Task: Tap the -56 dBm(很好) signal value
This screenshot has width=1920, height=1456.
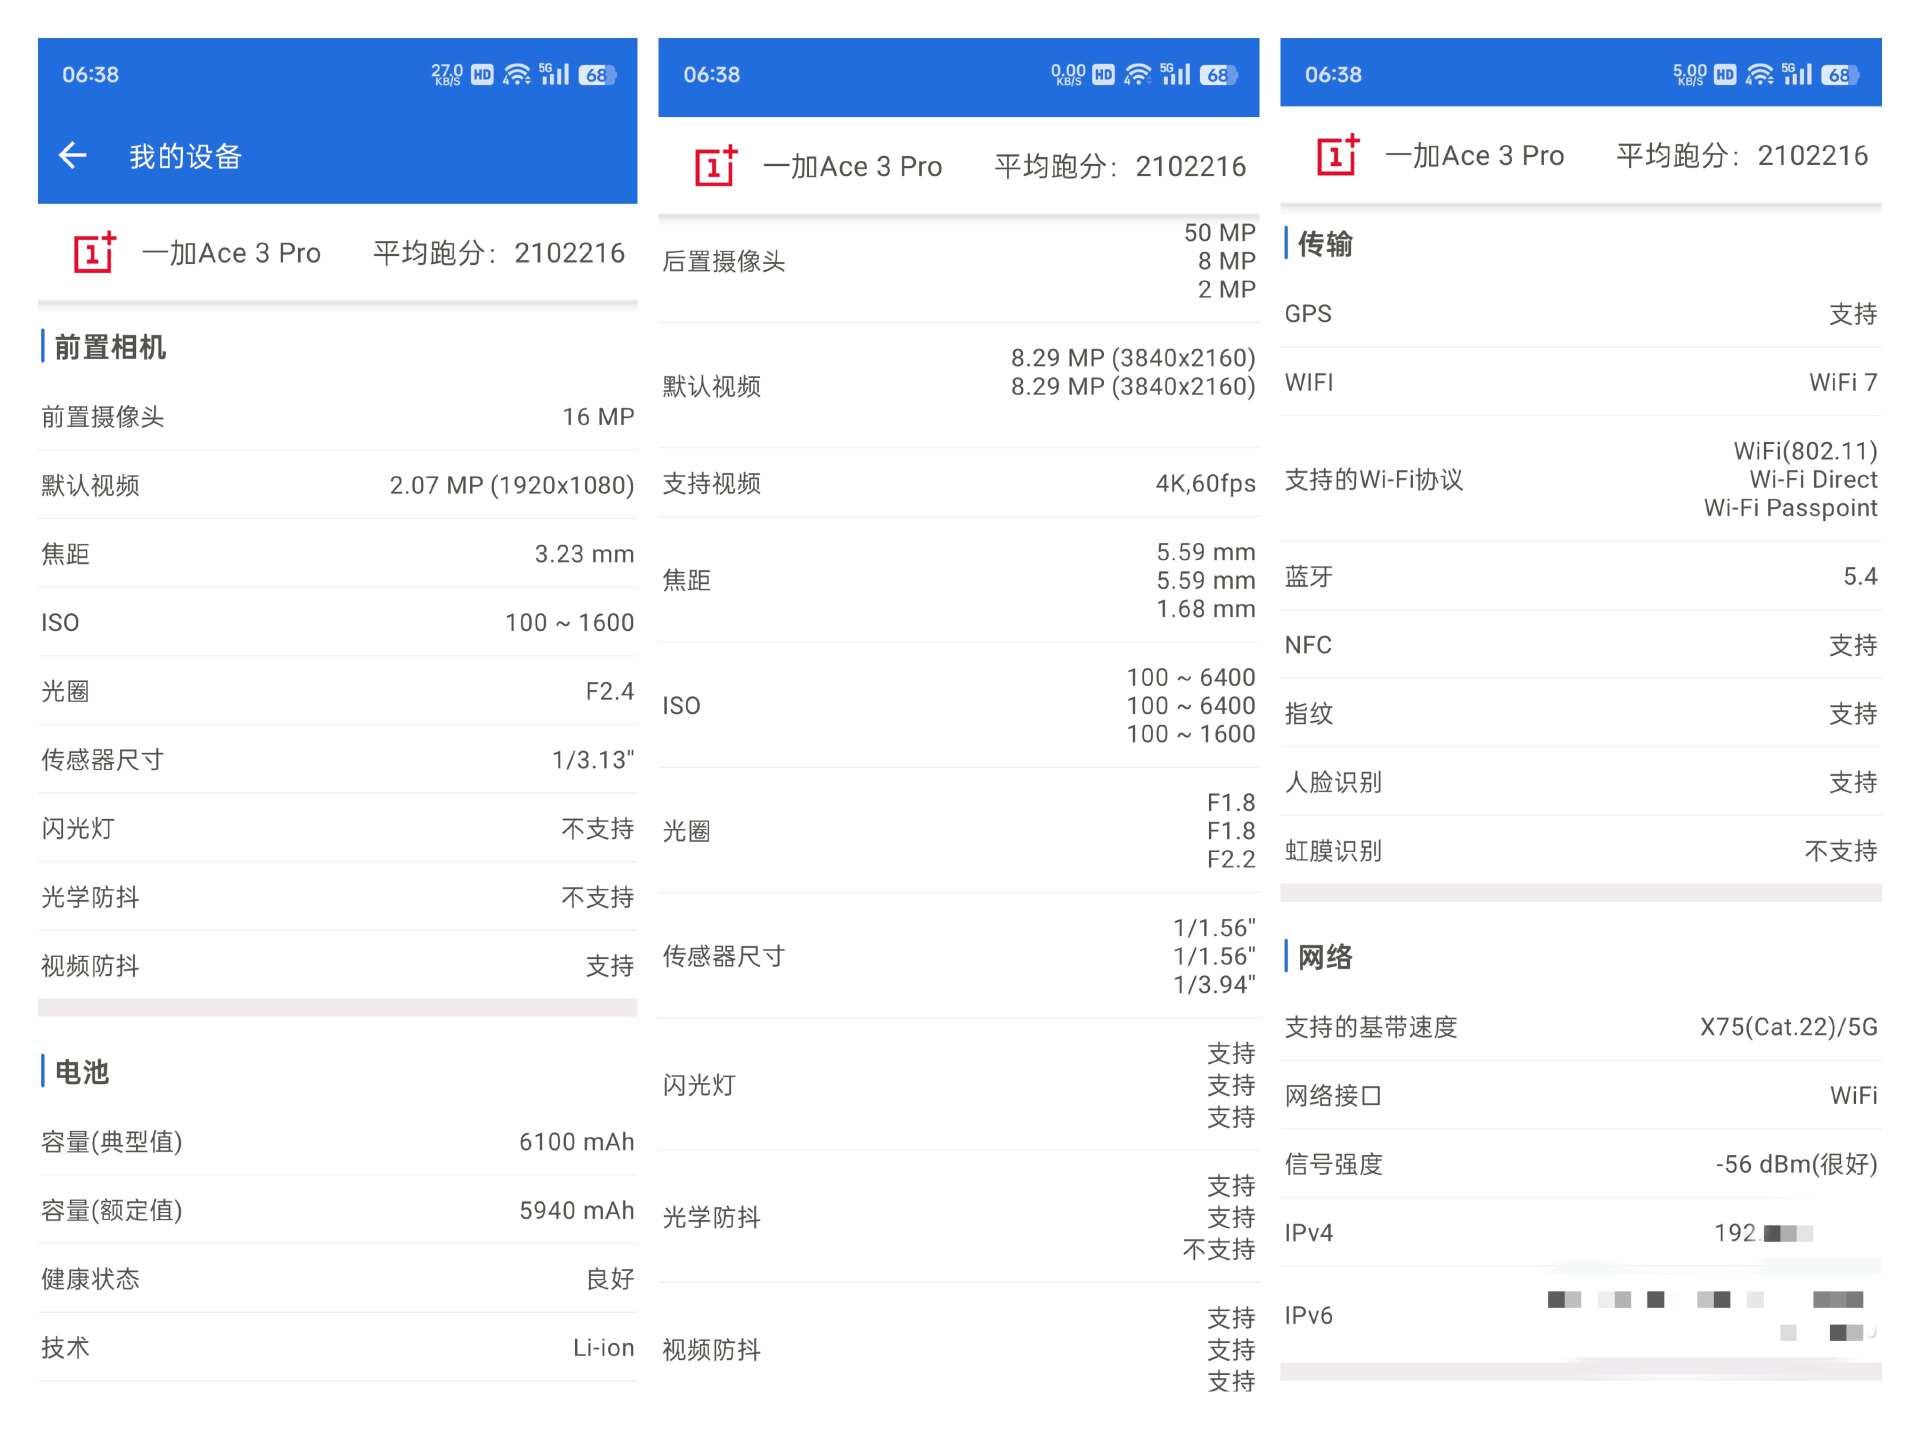Action: (x=1796, y=1164)
